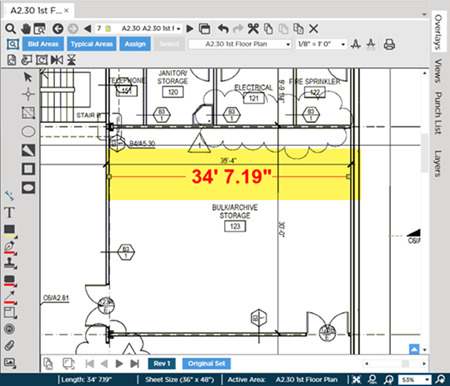Viewport: 450px width, 386px height.
Task: Select the black diagonal wedge tool
Action: 28,150
